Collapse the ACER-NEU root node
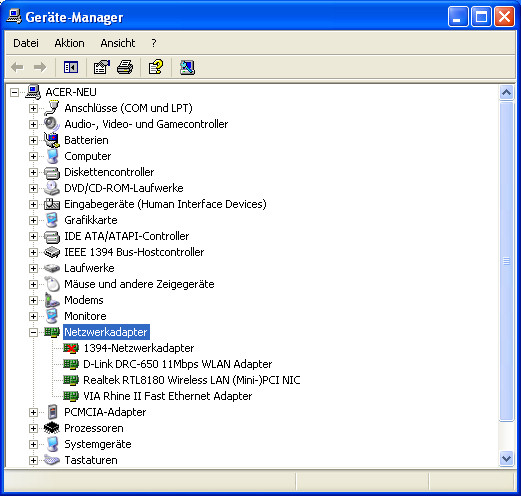 [14, 92]
